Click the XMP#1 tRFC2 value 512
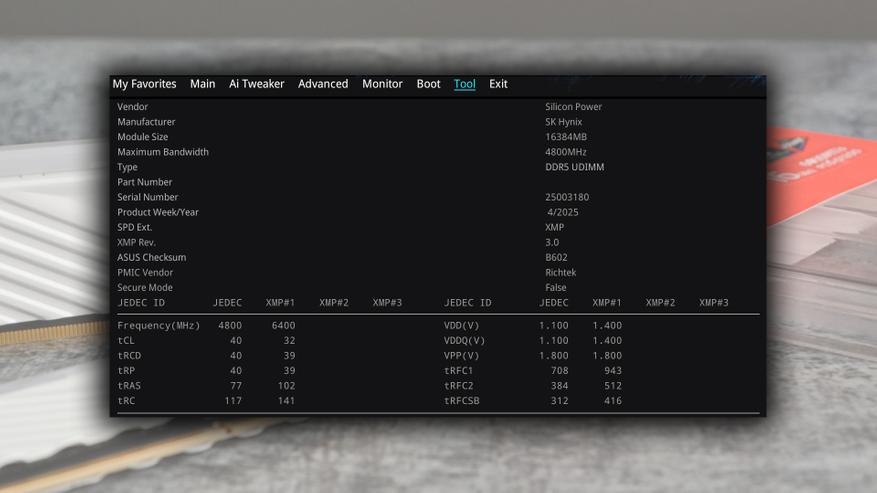Screen dimensions: 877x493 point(613,386)
